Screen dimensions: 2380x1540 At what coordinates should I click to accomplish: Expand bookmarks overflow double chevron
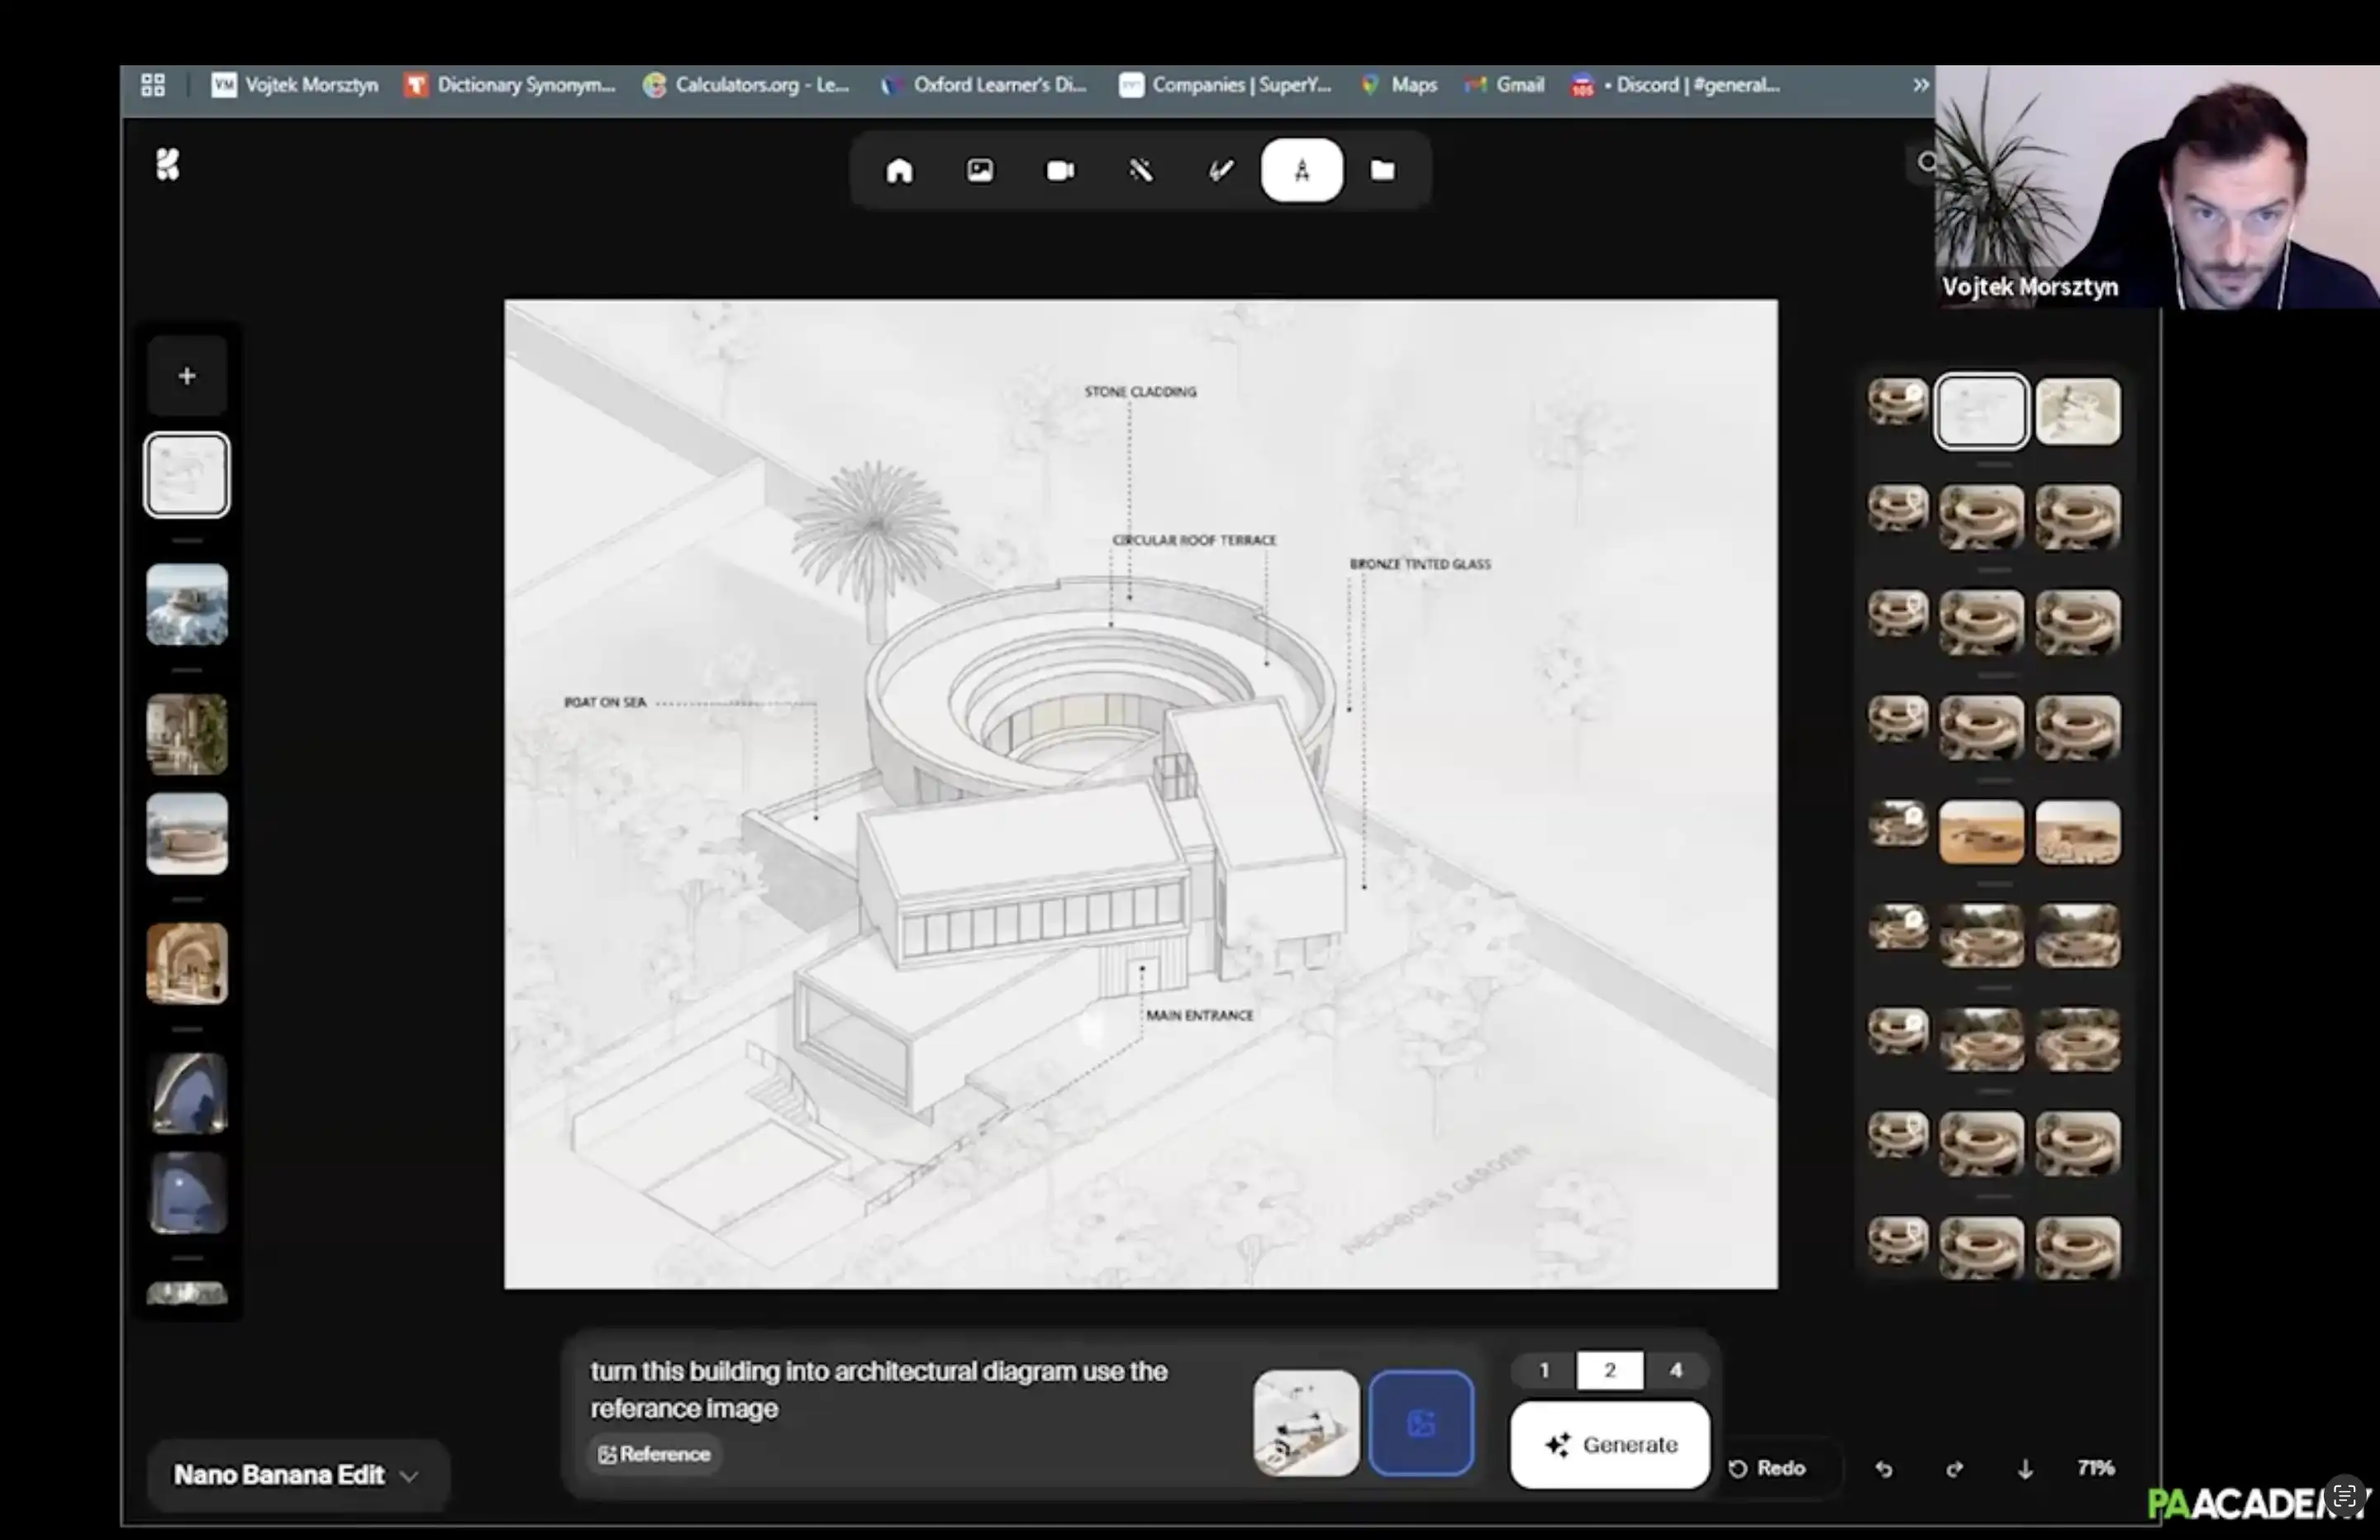pos(1920,85)
